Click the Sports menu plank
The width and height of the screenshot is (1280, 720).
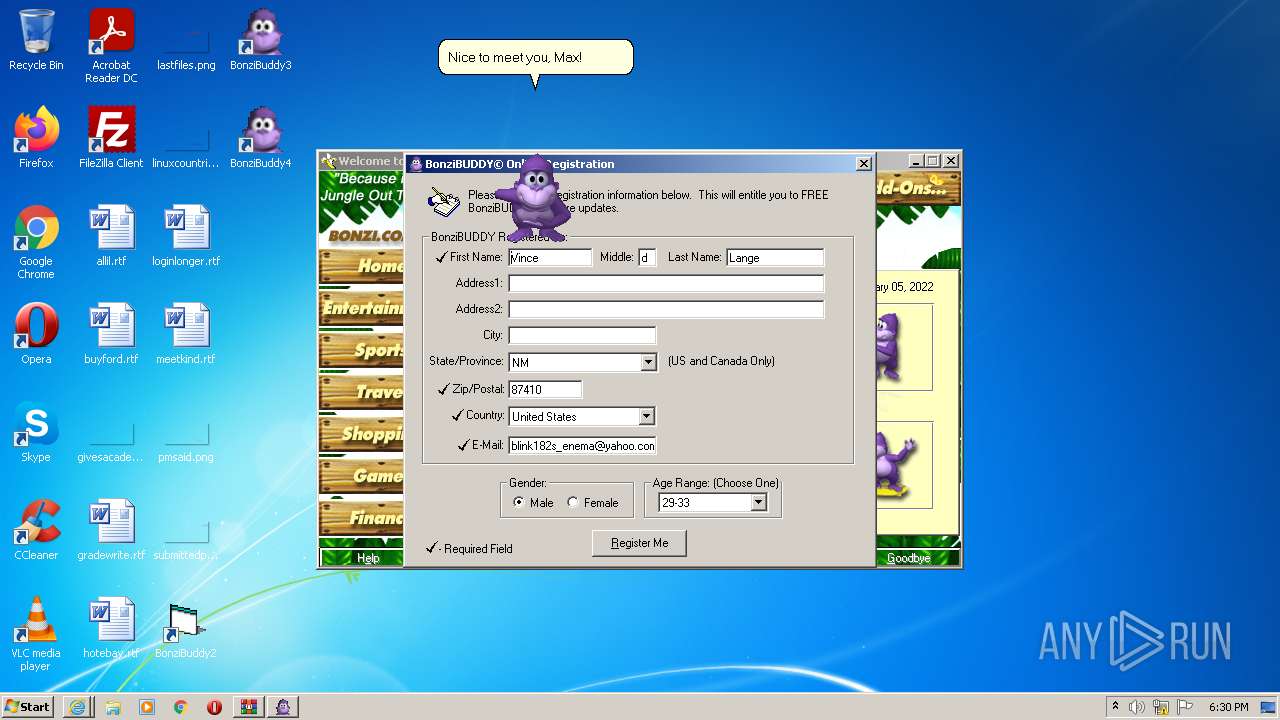pyautogui.click(x=362, y=350)
